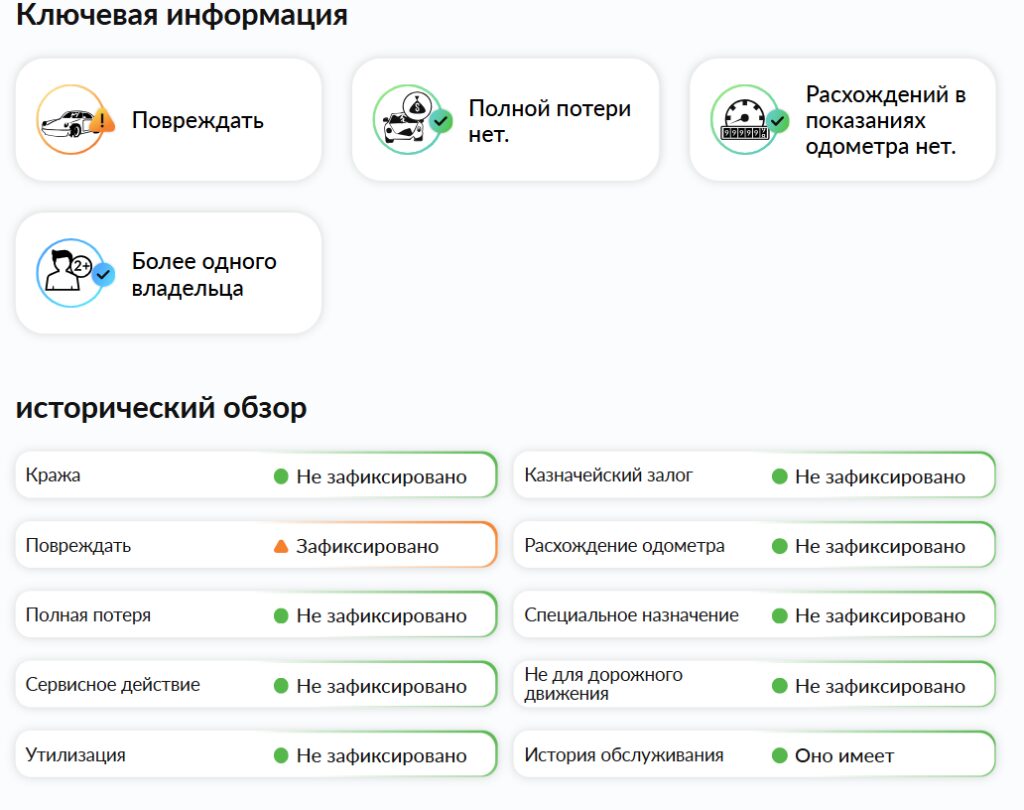Click Не зафиксировано in Полная потеря row
This screenshot has width=1024, height=810.
tap(381, 615)
